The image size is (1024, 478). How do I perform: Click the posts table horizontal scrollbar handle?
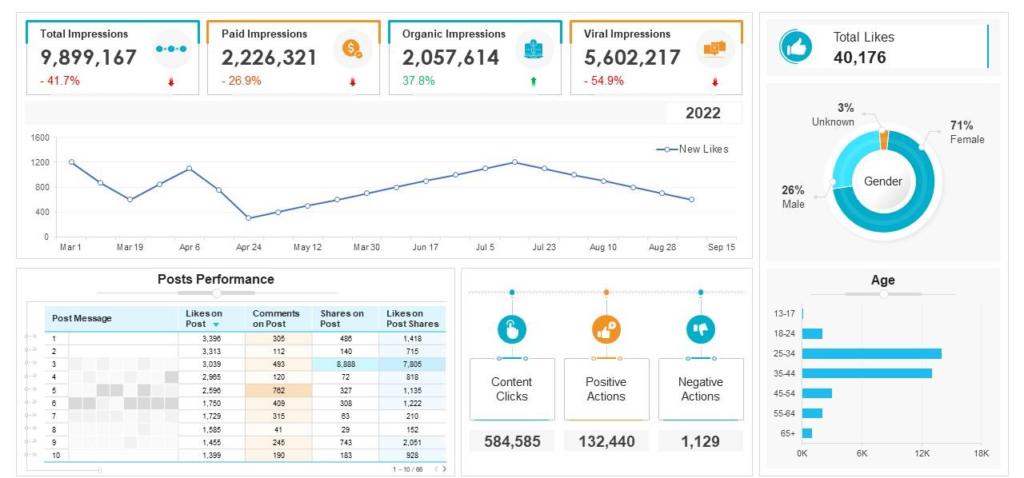tap(98, 470)
